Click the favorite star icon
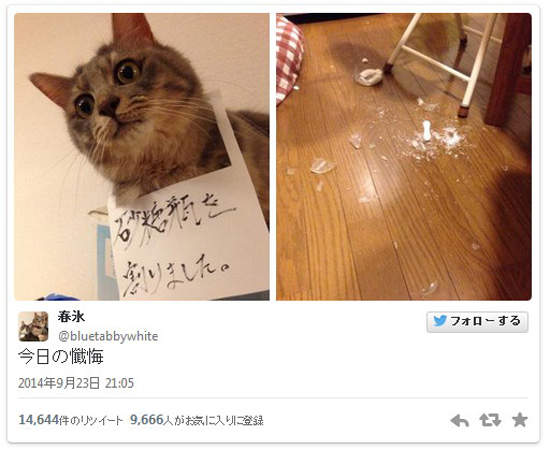The height and width of the screenshot is (450, 550). [x=519, y=420]
